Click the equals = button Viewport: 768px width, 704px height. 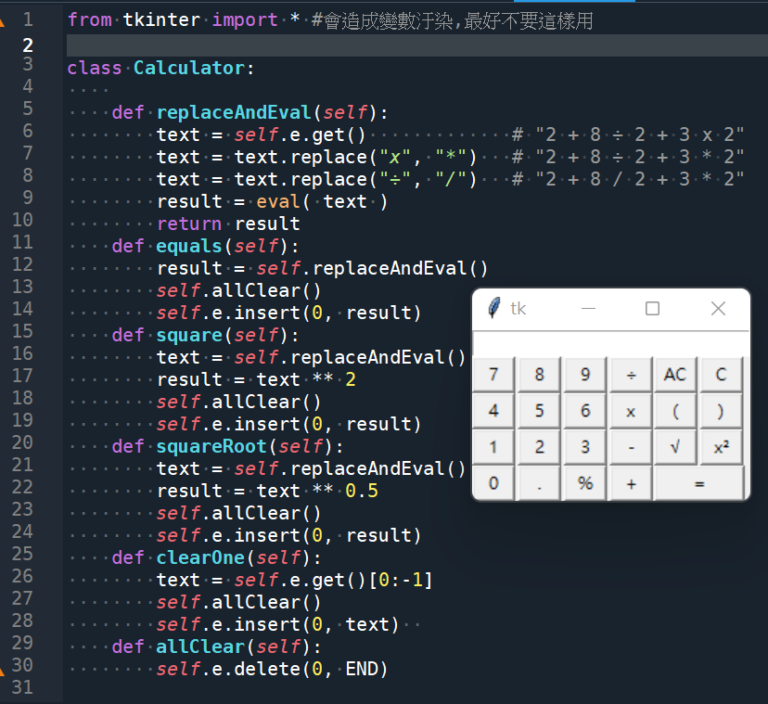point(699,484)
